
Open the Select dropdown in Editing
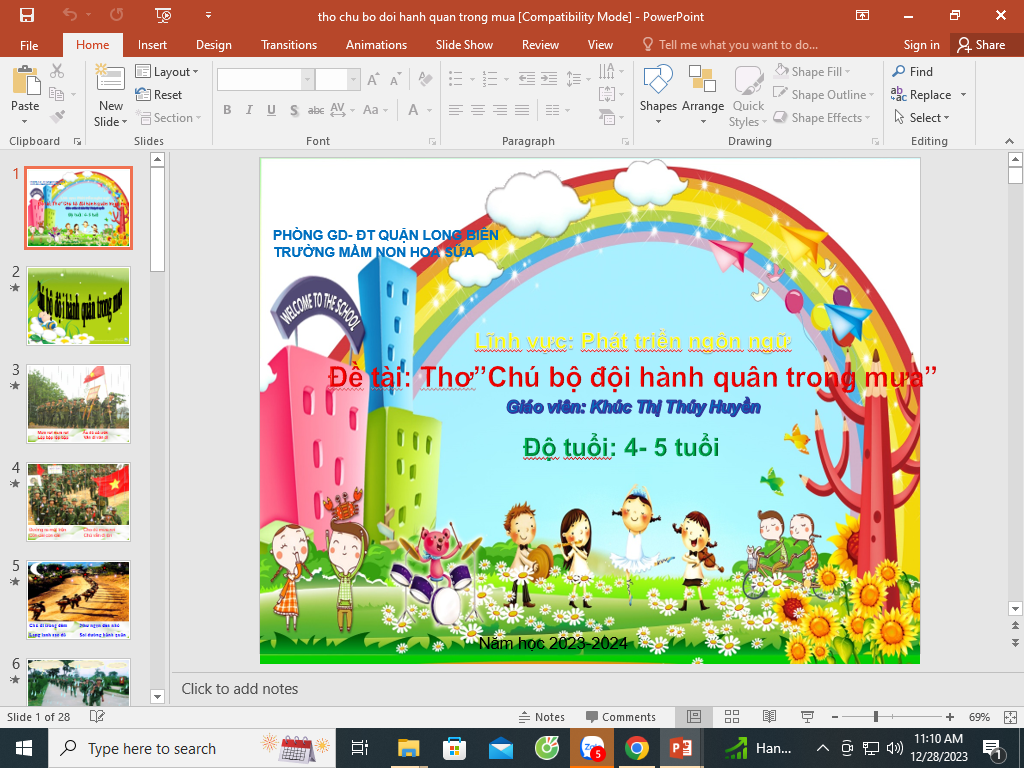928,118
